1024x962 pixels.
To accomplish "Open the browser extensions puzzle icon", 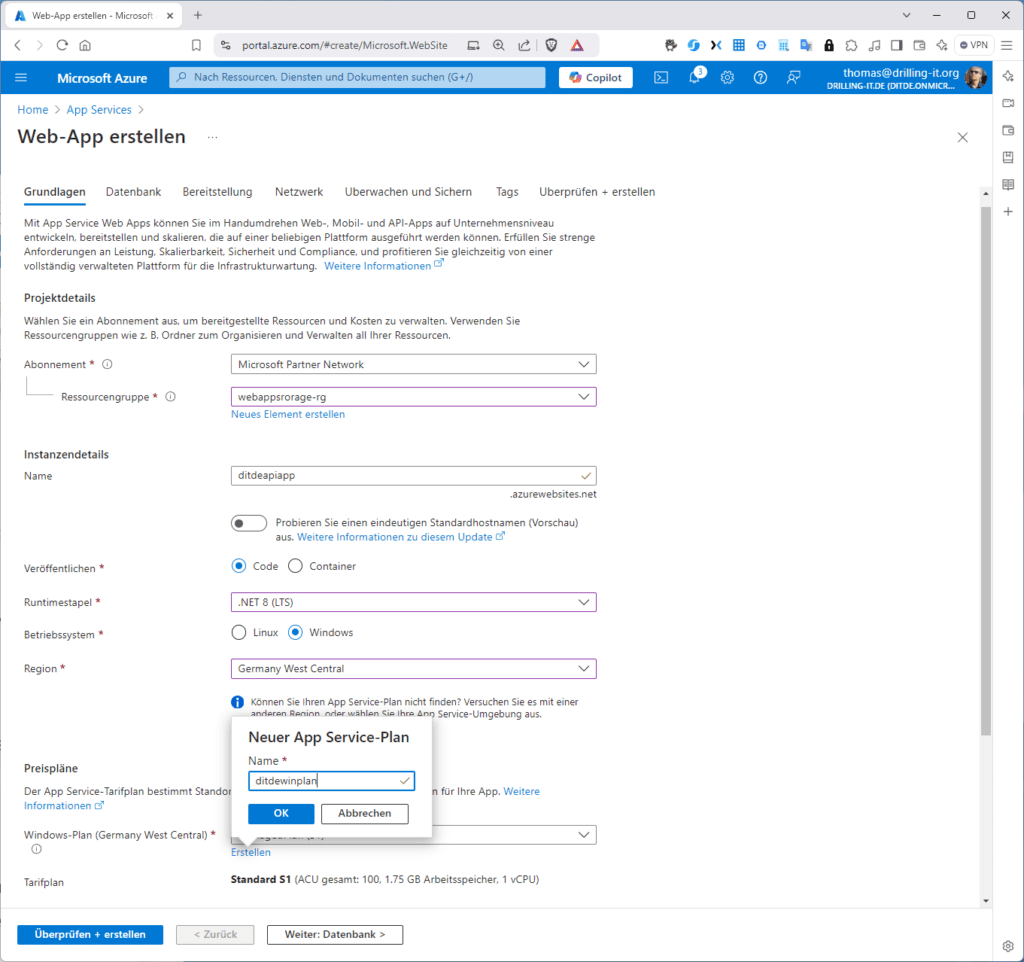I will (851, 45).
